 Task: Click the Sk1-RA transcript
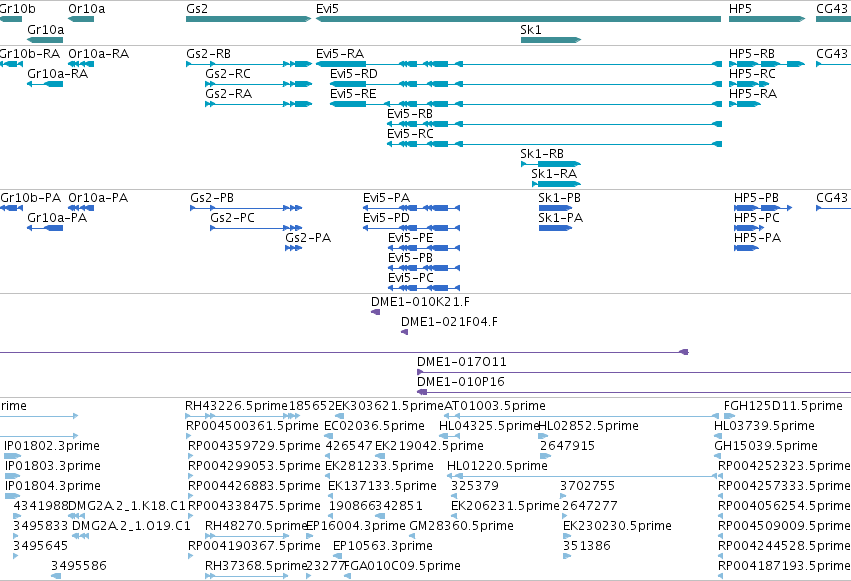pos(556,184)
